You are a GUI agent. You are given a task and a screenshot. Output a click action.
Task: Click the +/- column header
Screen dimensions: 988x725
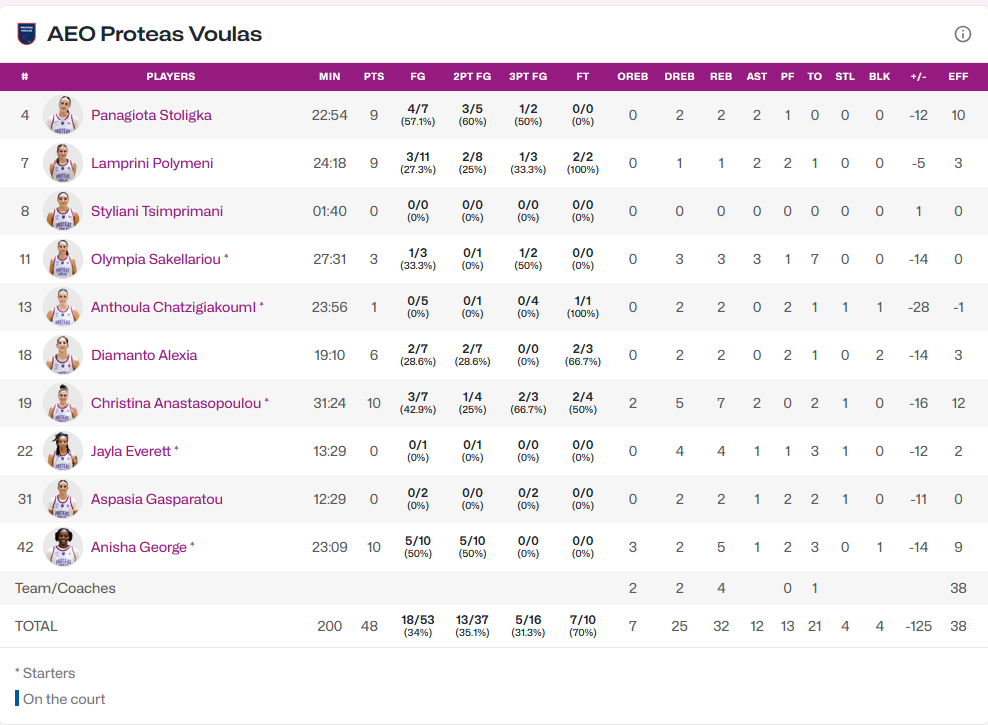[x=918, y=76]
